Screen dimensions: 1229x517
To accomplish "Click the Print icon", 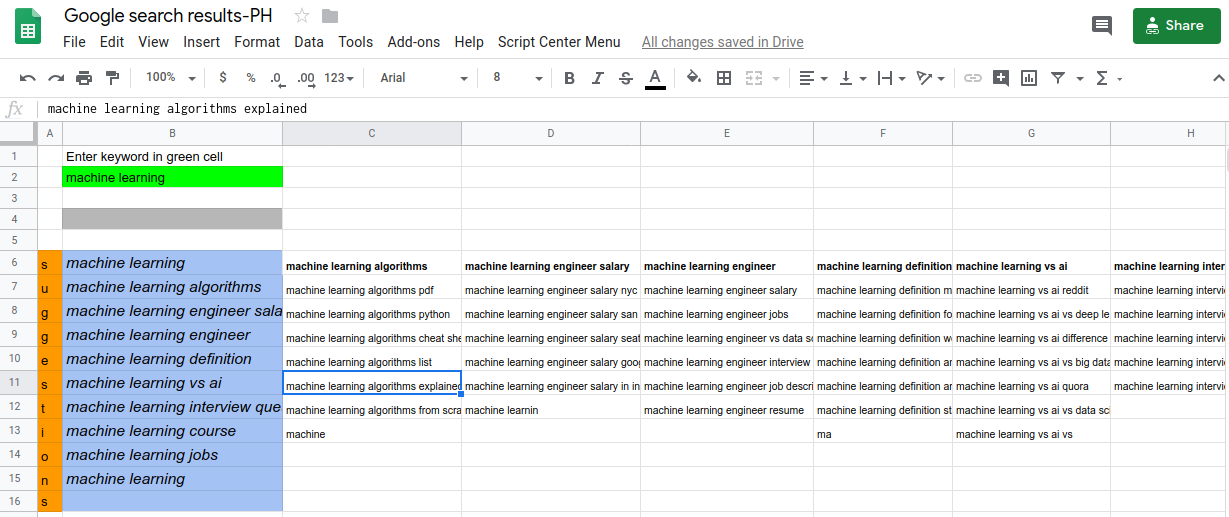I will pos(84,78).
